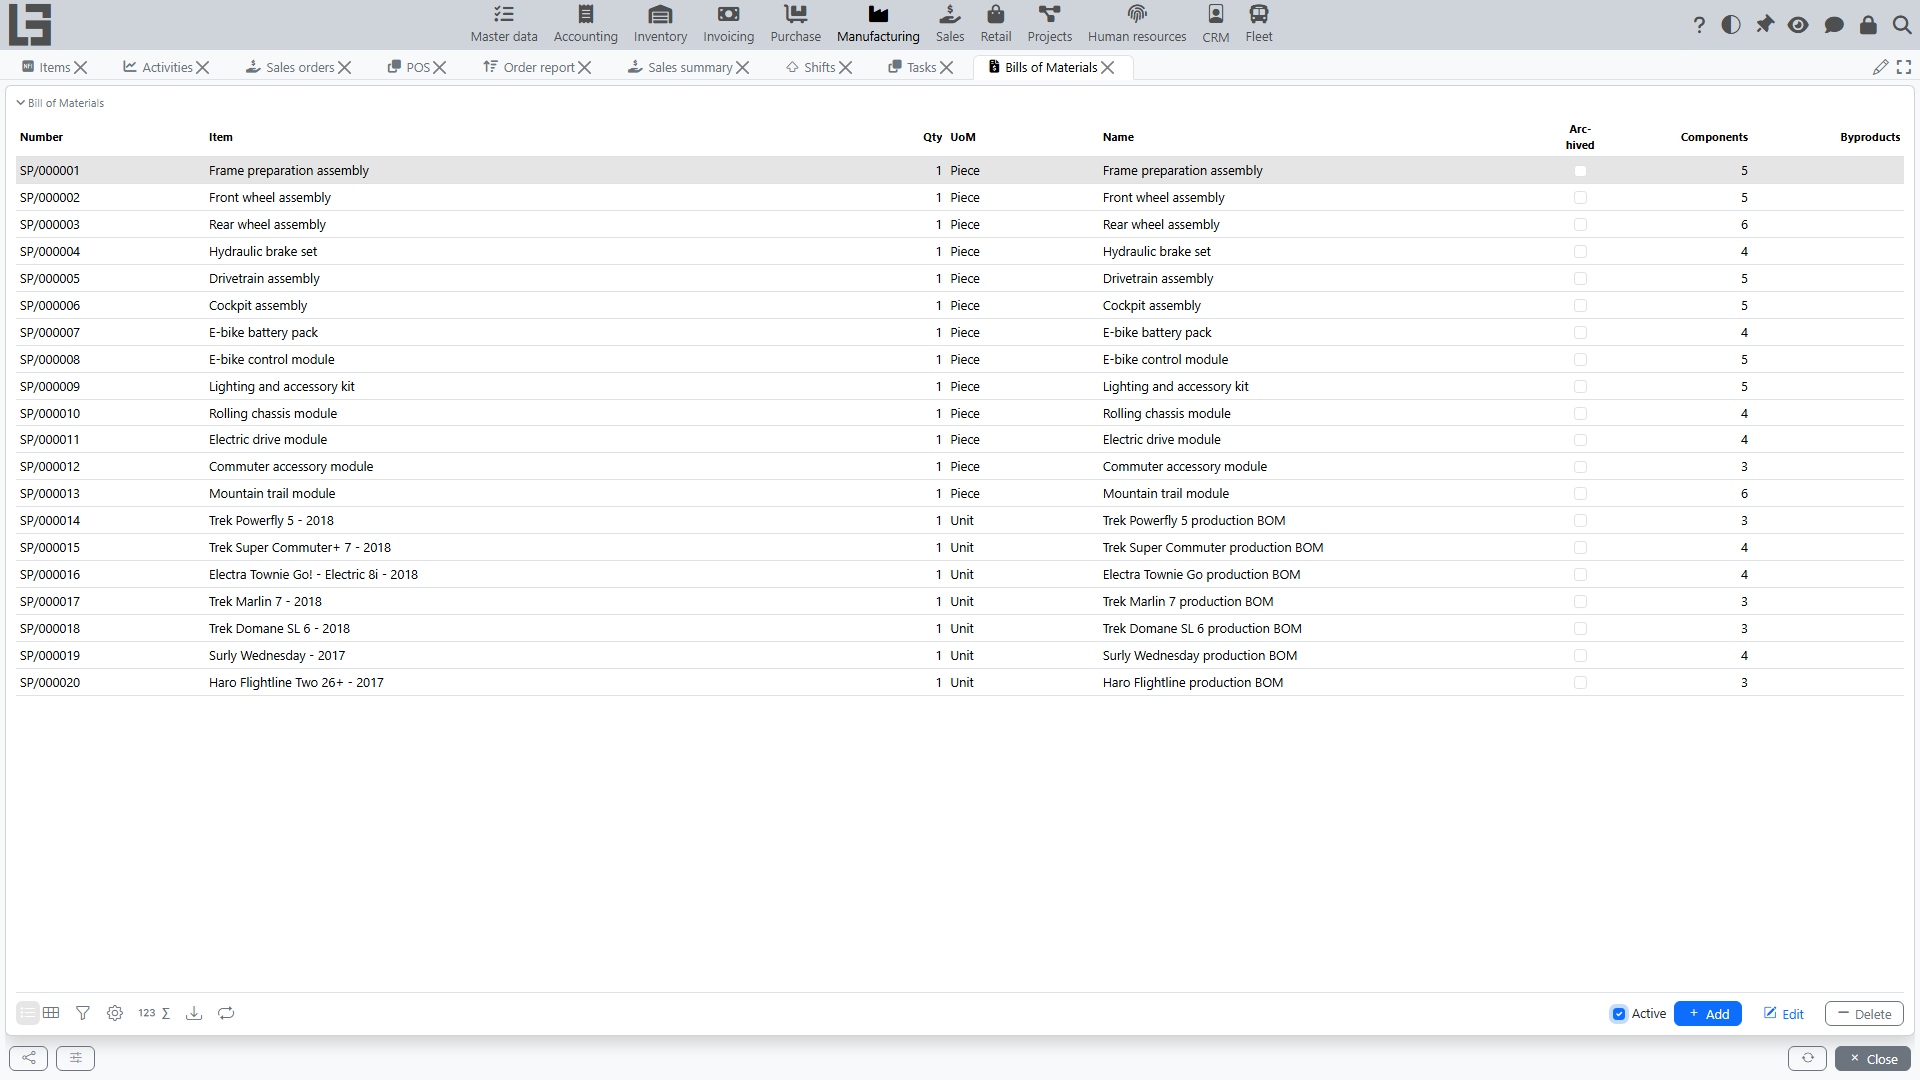Viewport: 1920px width, 1080px height.
Task: Switch to the Sales orders tab
Action: point(291,67)
